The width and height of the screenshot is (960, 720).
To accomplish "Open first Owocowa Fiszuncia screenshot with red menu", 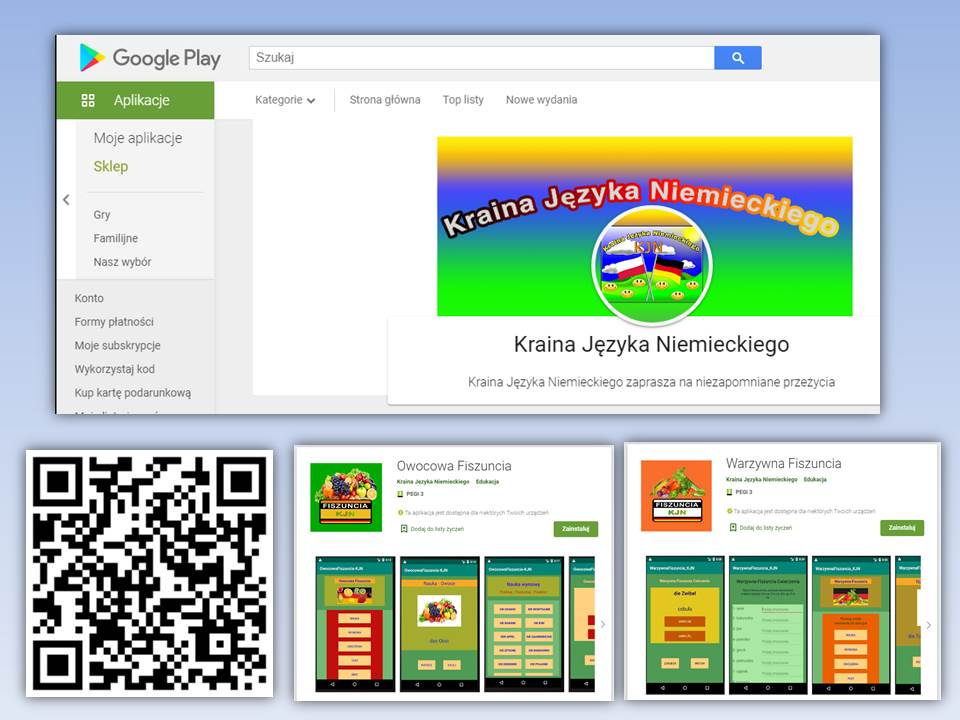I will [355, 624].
